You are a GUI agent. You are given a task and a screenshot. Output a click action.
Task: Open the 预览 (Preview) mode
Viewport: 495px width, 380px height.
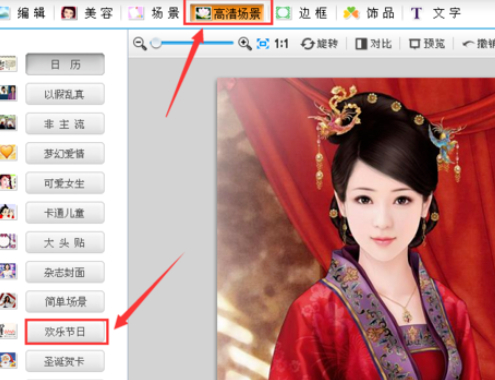[x=427, y=44]
